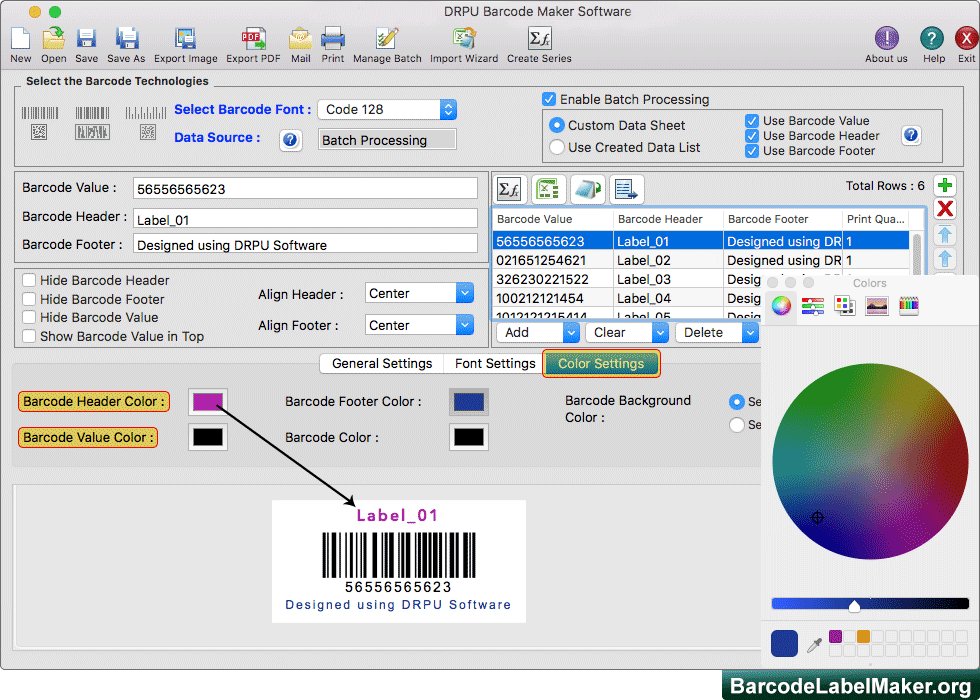Image resolution: width=980 pixels, height=700 pixels.
Task: Enable Hide Barcode Footer checkbox
Action: pyautogui.click(x=29, y=299)
